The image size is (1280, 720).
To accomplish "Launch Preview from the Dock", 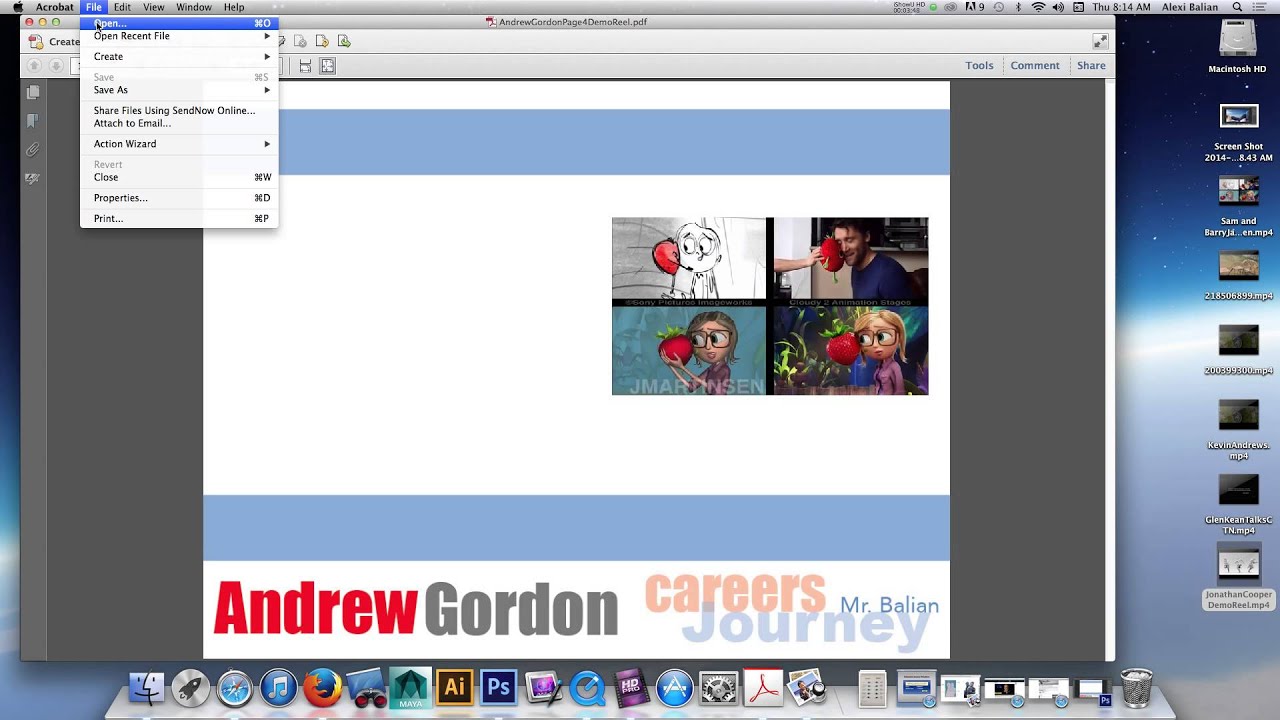I will coord(806,688).
